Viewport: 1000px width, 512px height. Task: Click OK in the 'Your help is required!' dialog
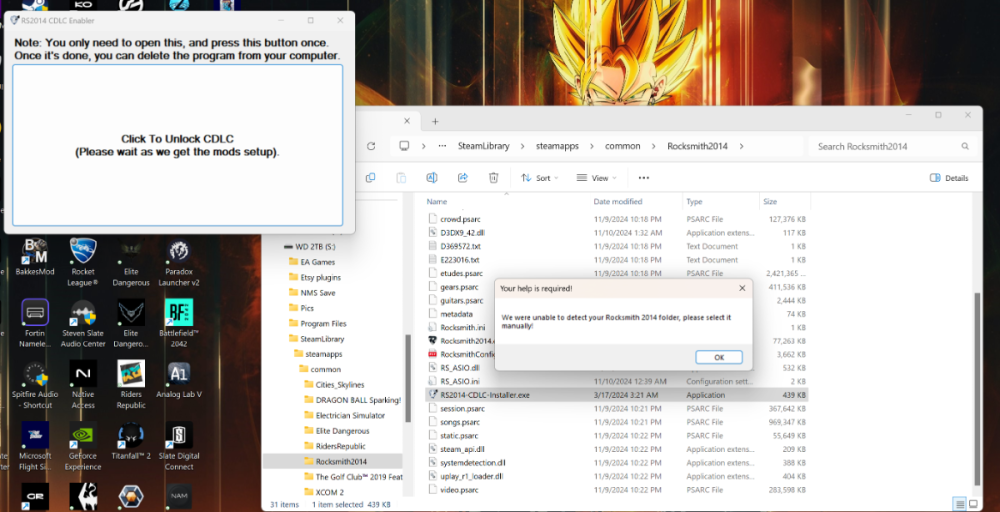(x=719, y=357)
